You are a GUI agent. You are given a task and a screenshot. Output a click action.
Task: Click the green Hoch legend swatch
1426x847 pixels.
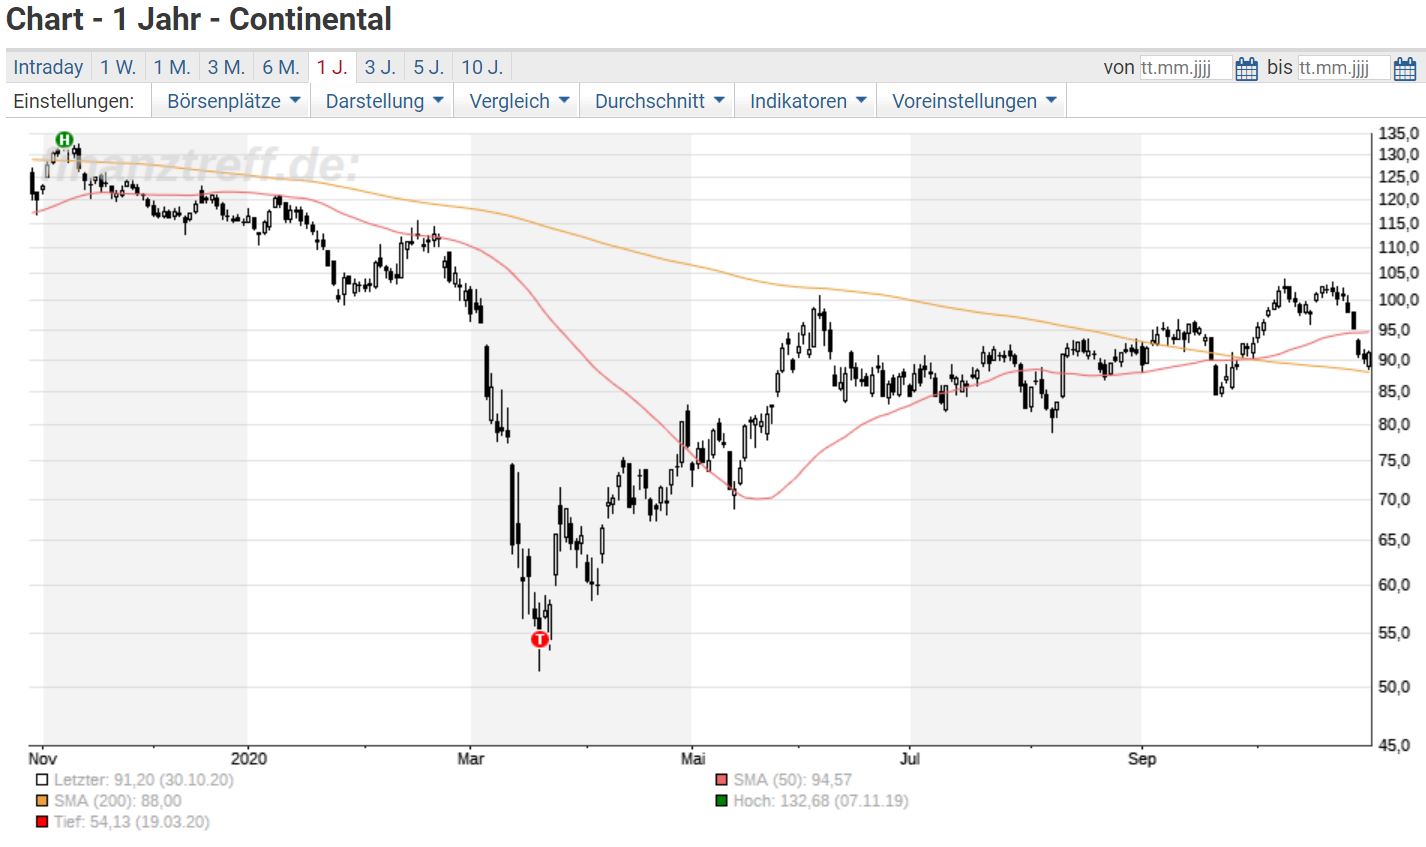[722, 801]
